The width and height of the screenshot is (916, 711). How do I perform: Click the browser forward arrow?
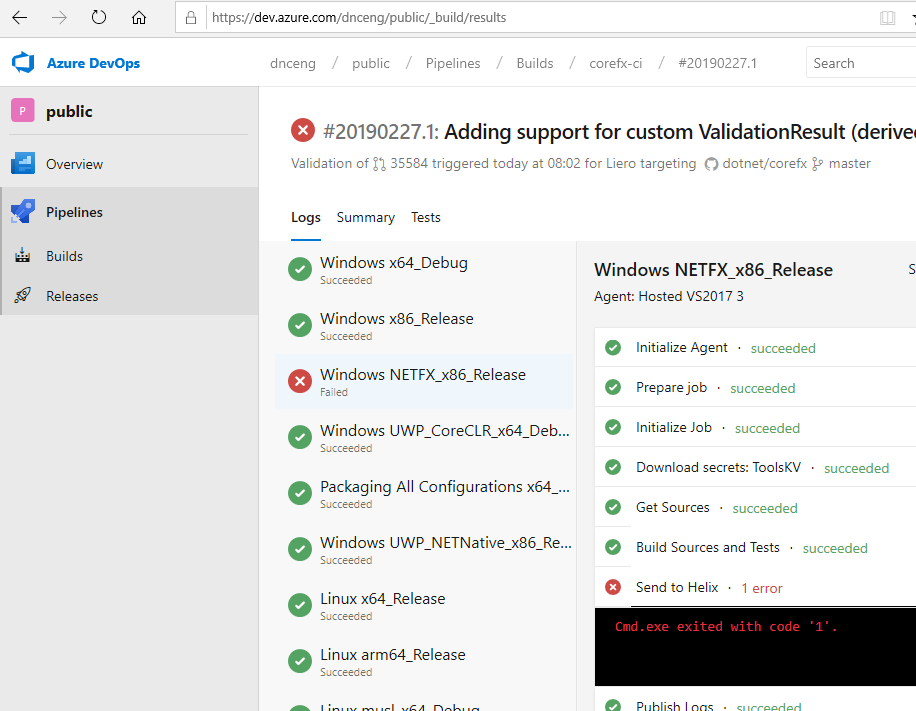pyautogui.click(x=59, y=18)
